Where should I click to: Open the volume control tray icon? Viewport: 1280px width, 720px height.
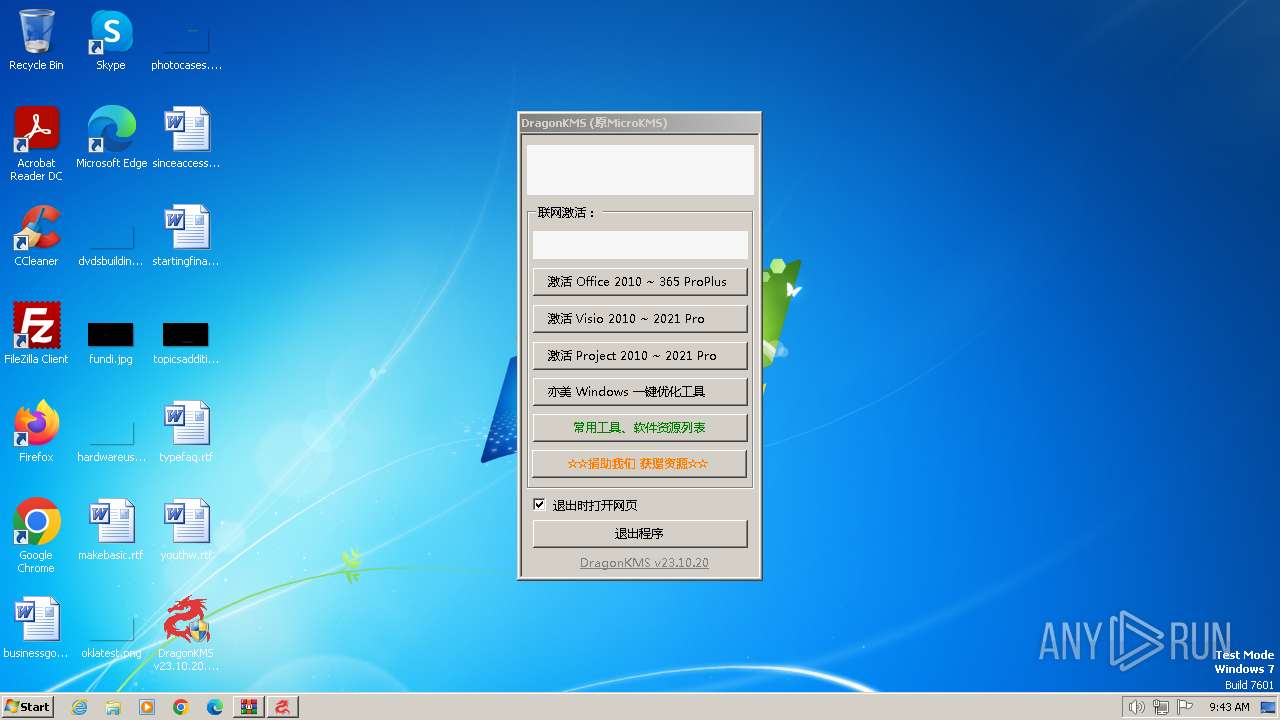(x=1136, y=707)
